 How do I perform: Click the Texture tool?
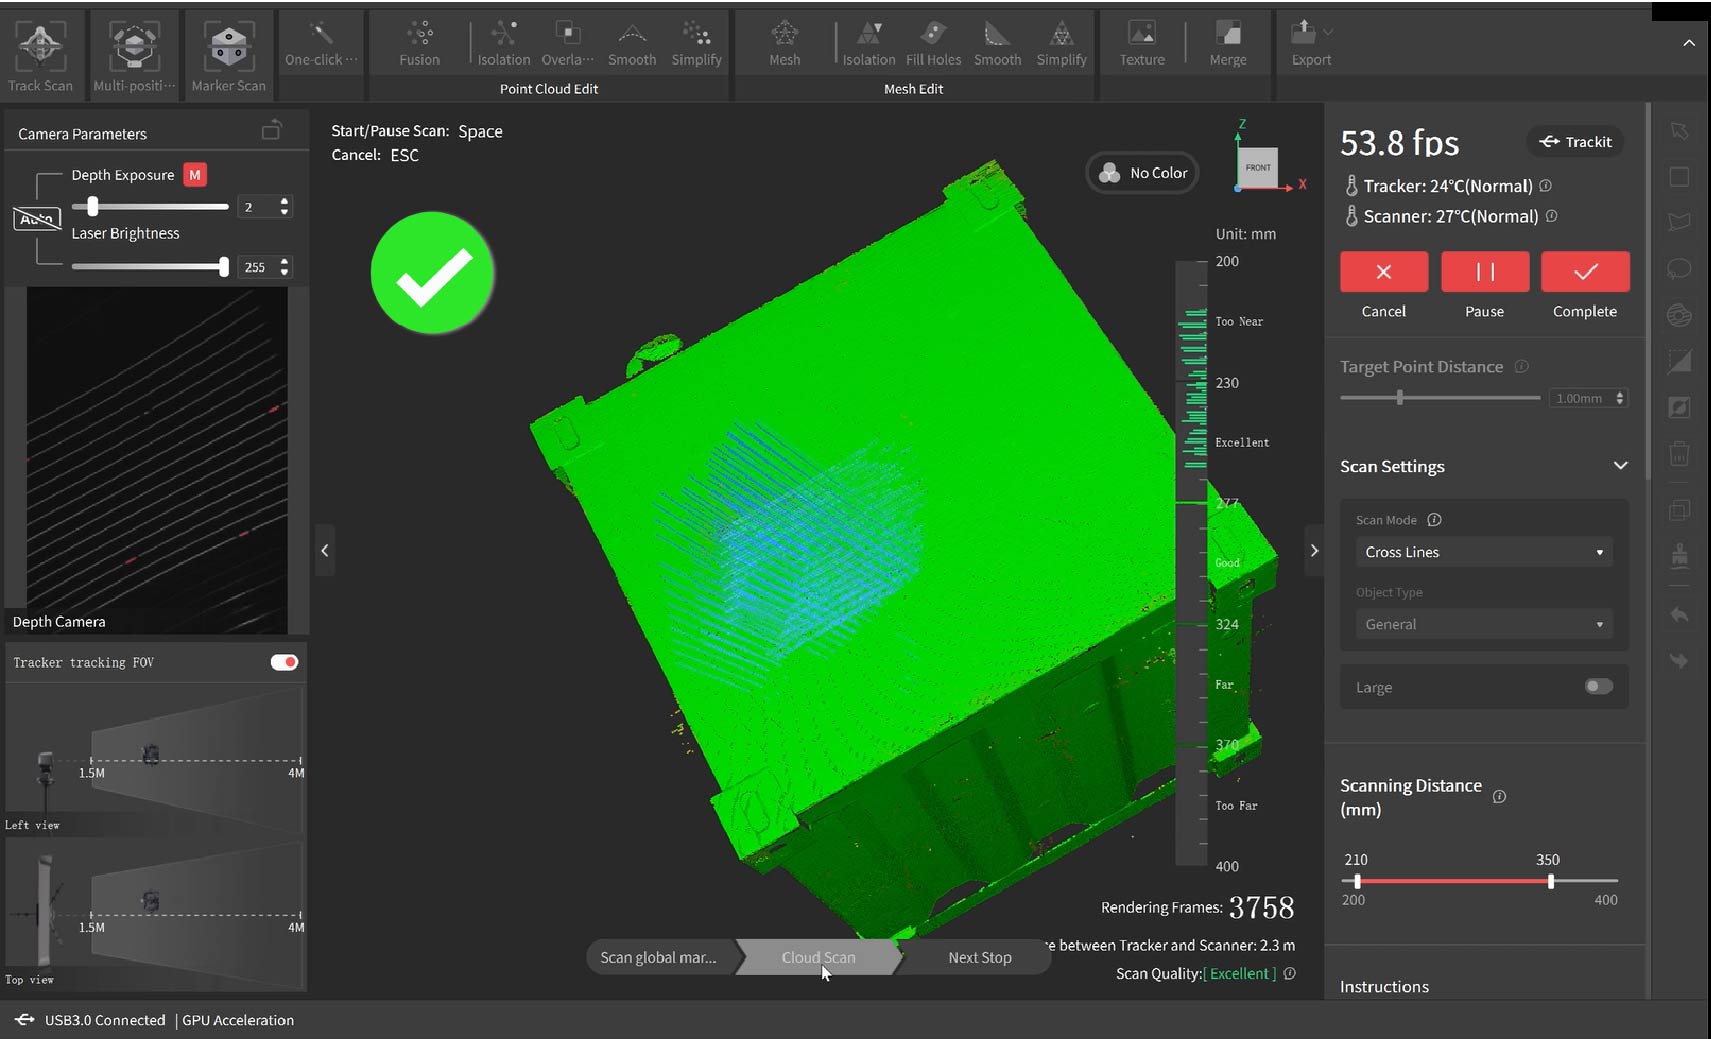click(1142, 43)
